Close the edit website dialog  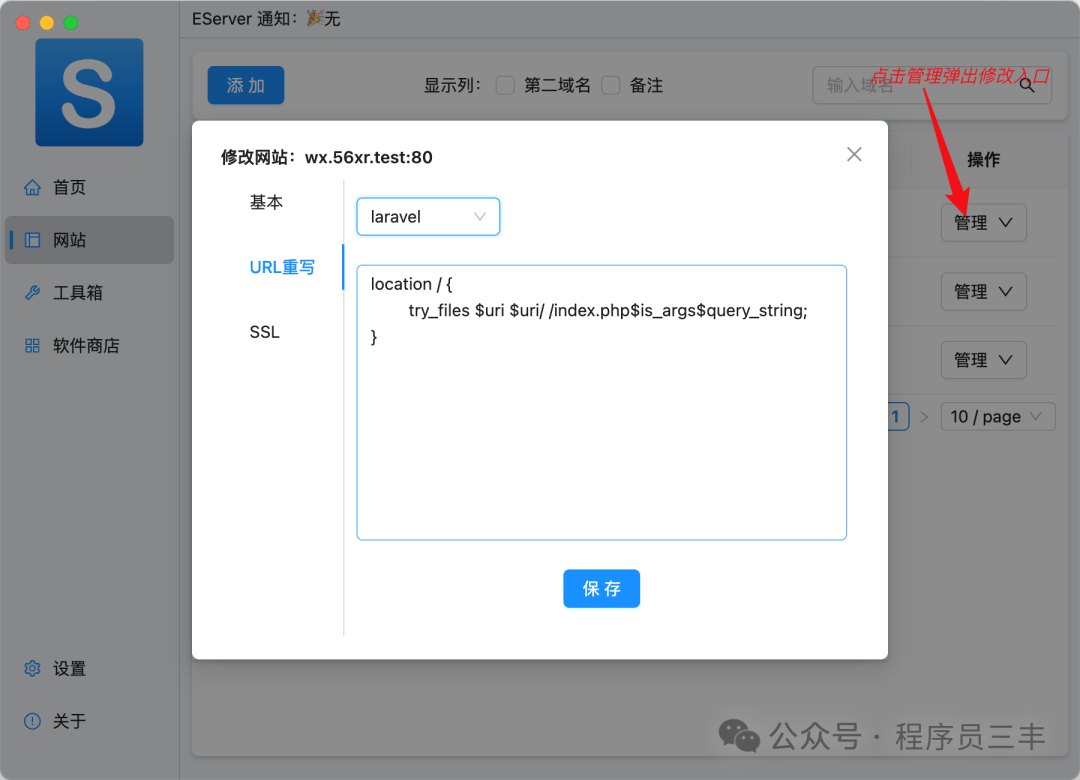854,154
